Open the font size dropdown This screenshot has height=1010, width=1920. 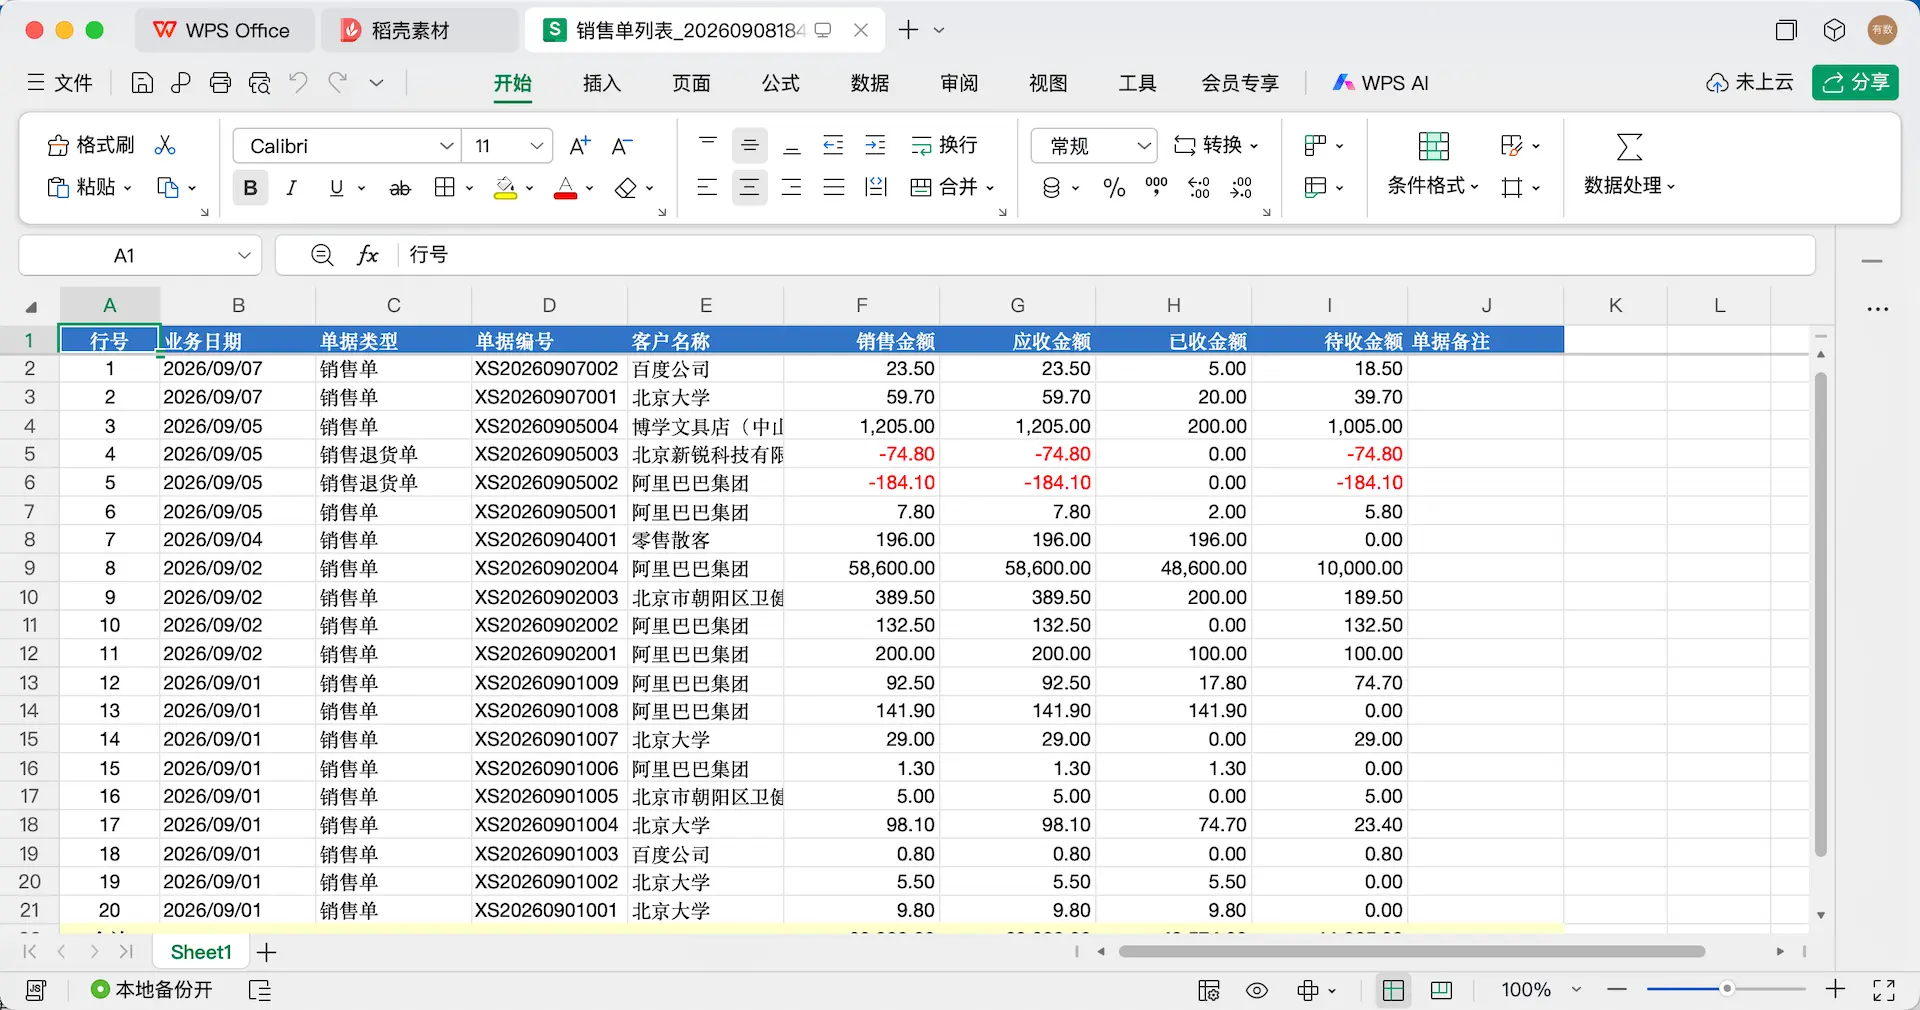537,146
